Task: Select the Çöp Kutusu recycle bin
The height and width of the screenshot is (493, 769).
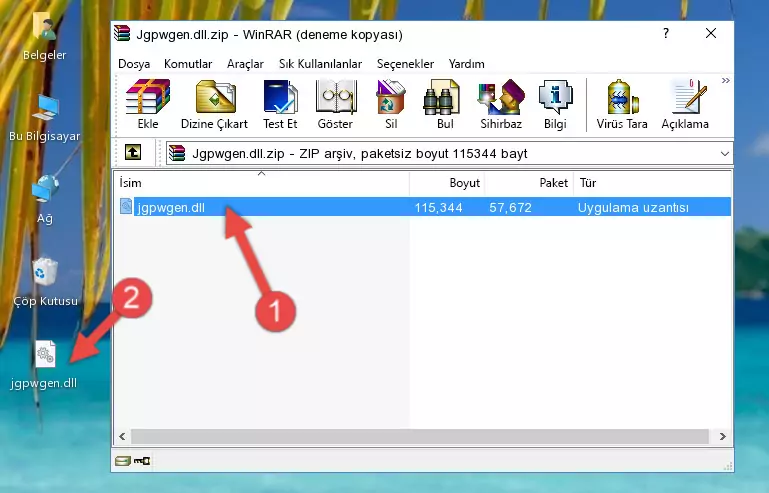Action: tap(45, 283)
